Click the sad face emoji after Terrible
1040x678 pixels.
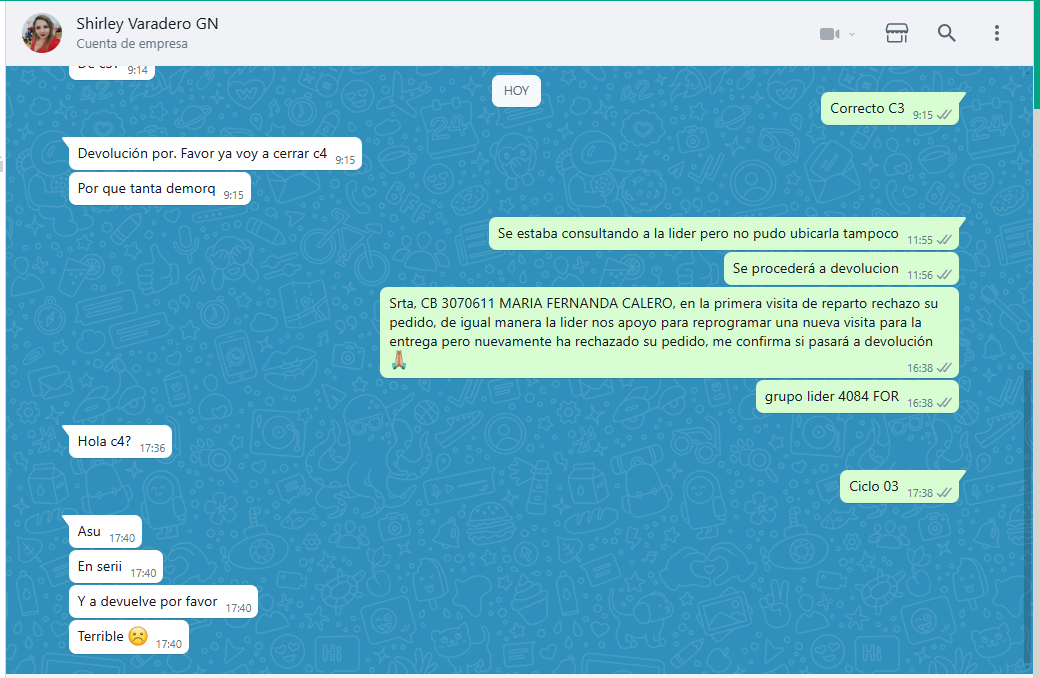coord(138,637)
